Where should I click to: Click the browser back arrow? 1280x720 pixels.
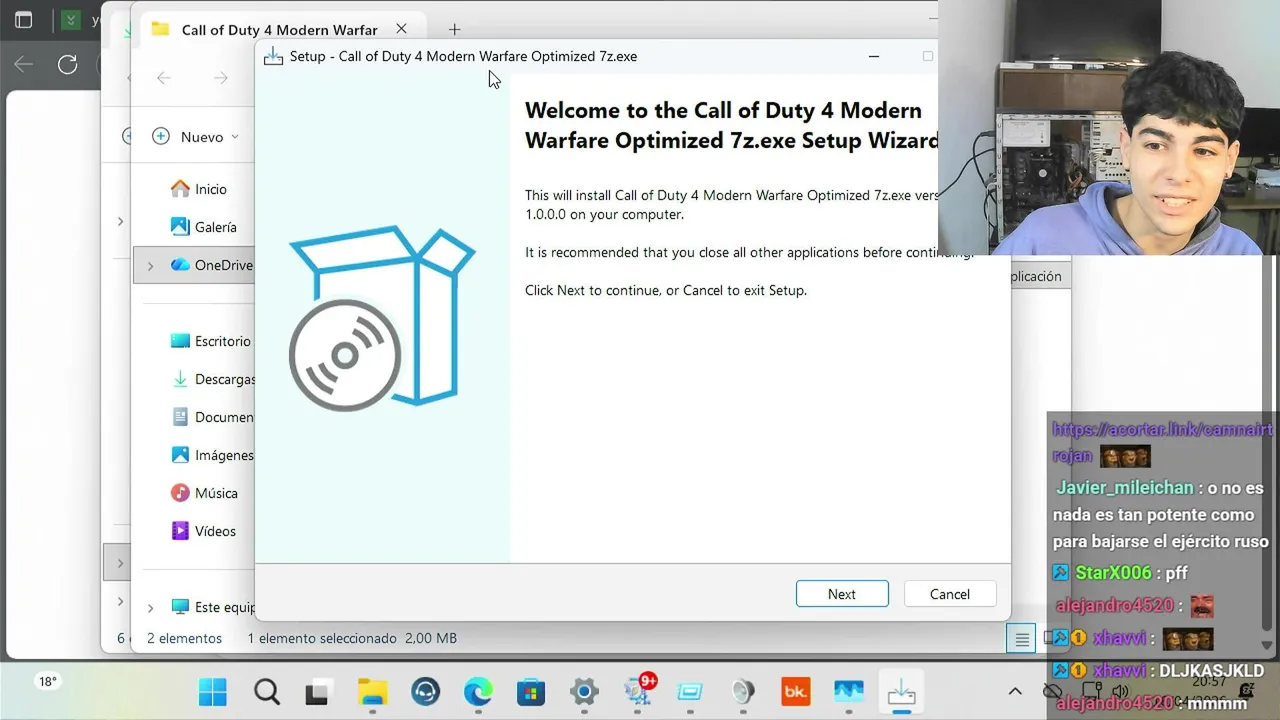[23, 65]
